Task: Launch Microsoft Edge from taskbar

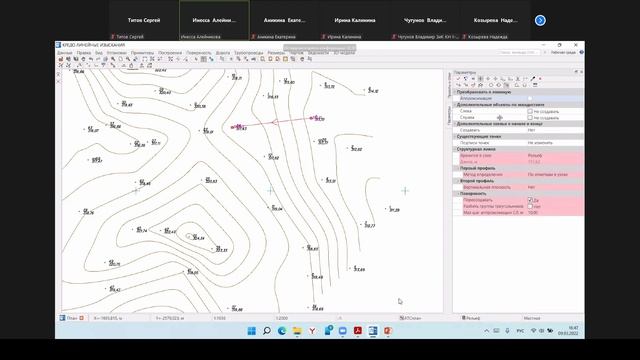Action: pyautogui.click(x=282, y=331)
